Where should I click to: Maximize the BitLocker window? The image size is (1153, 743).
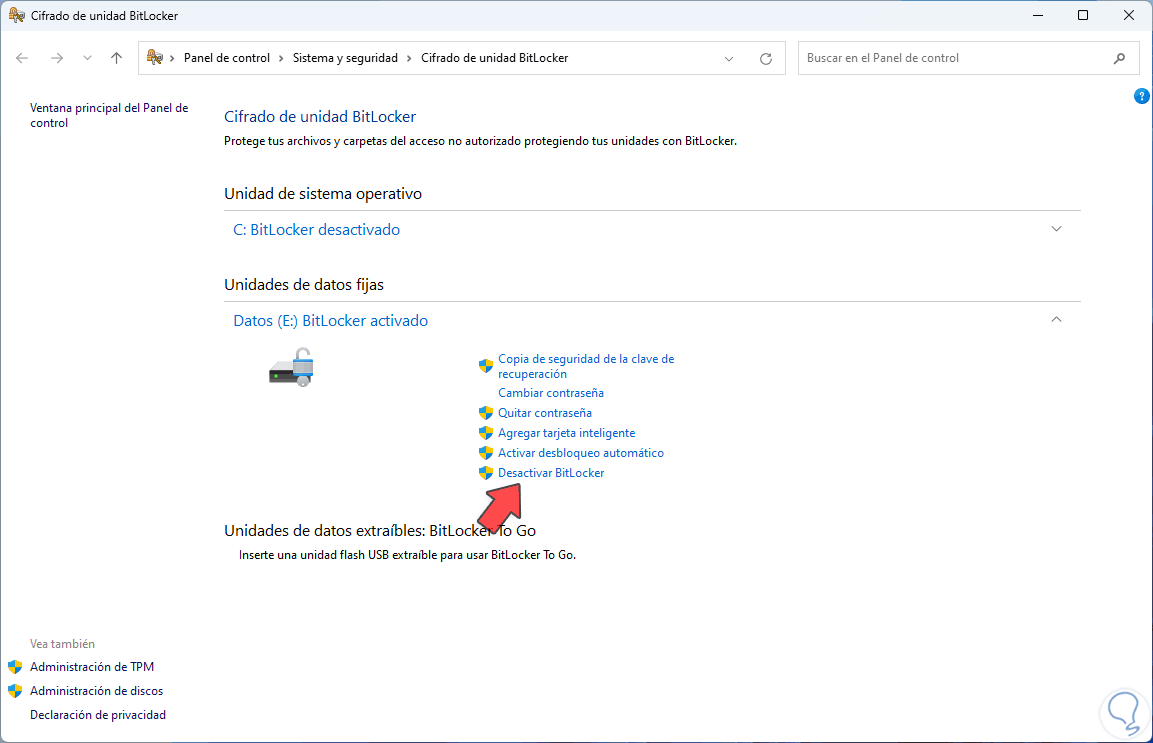pyautogui.click(x=1082, y=15)
